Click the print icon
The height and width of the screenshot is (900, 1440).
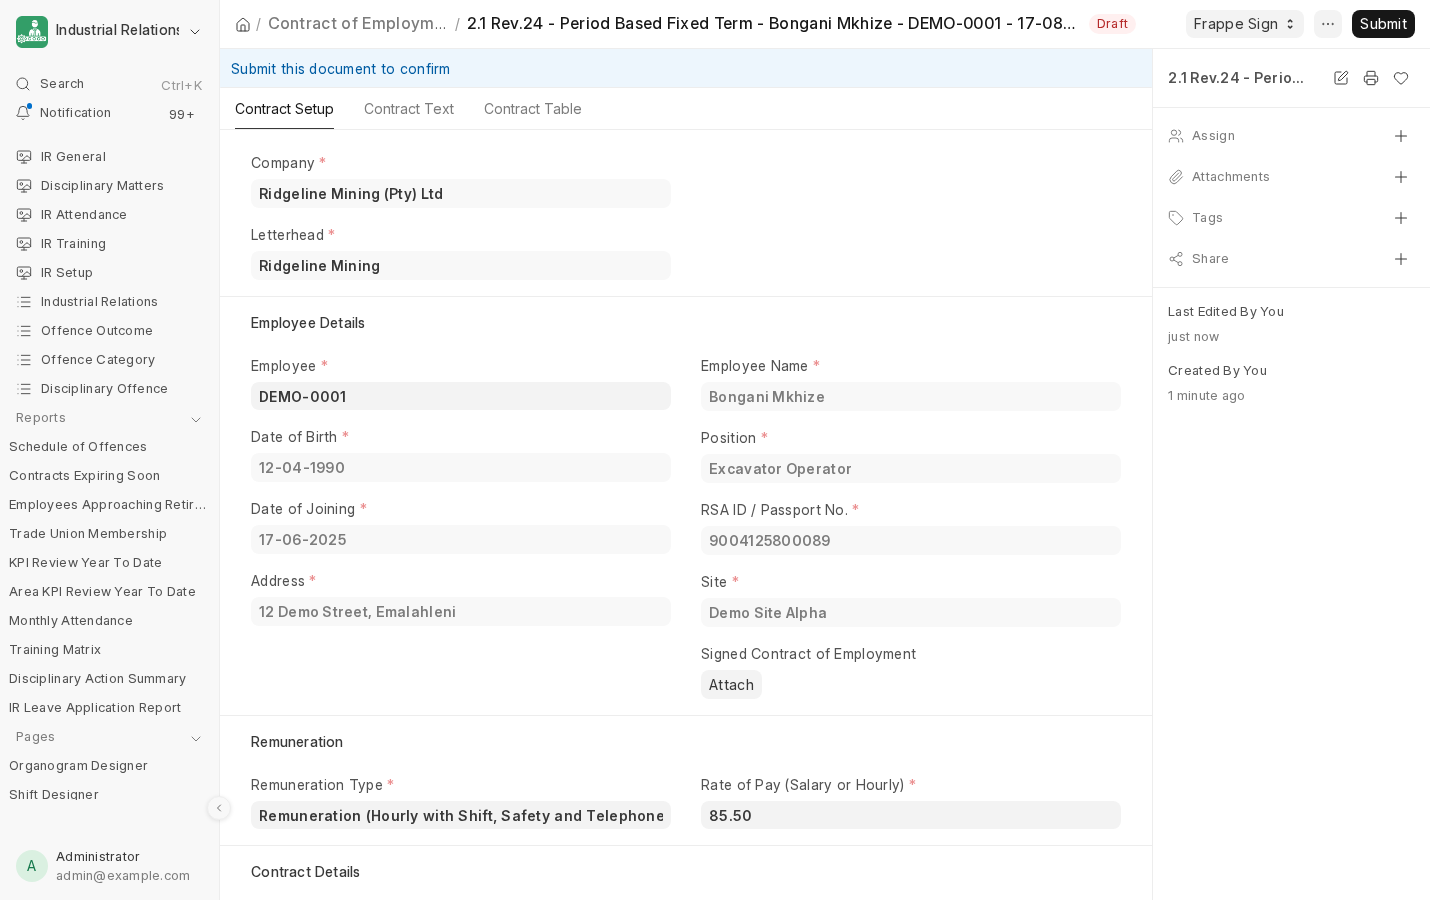[1371, 78]
